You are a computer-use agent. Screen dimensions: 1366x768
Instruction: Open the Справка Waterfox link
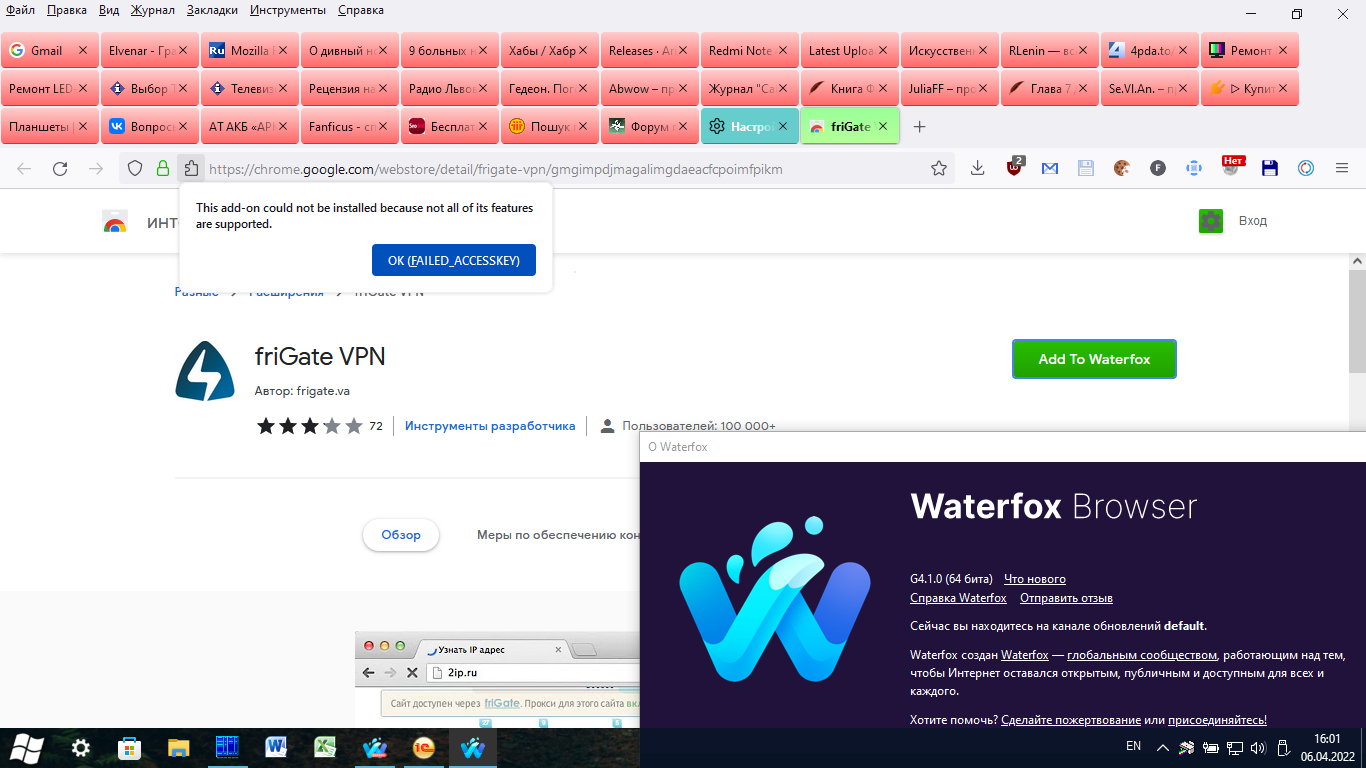[x=958, y=598]
